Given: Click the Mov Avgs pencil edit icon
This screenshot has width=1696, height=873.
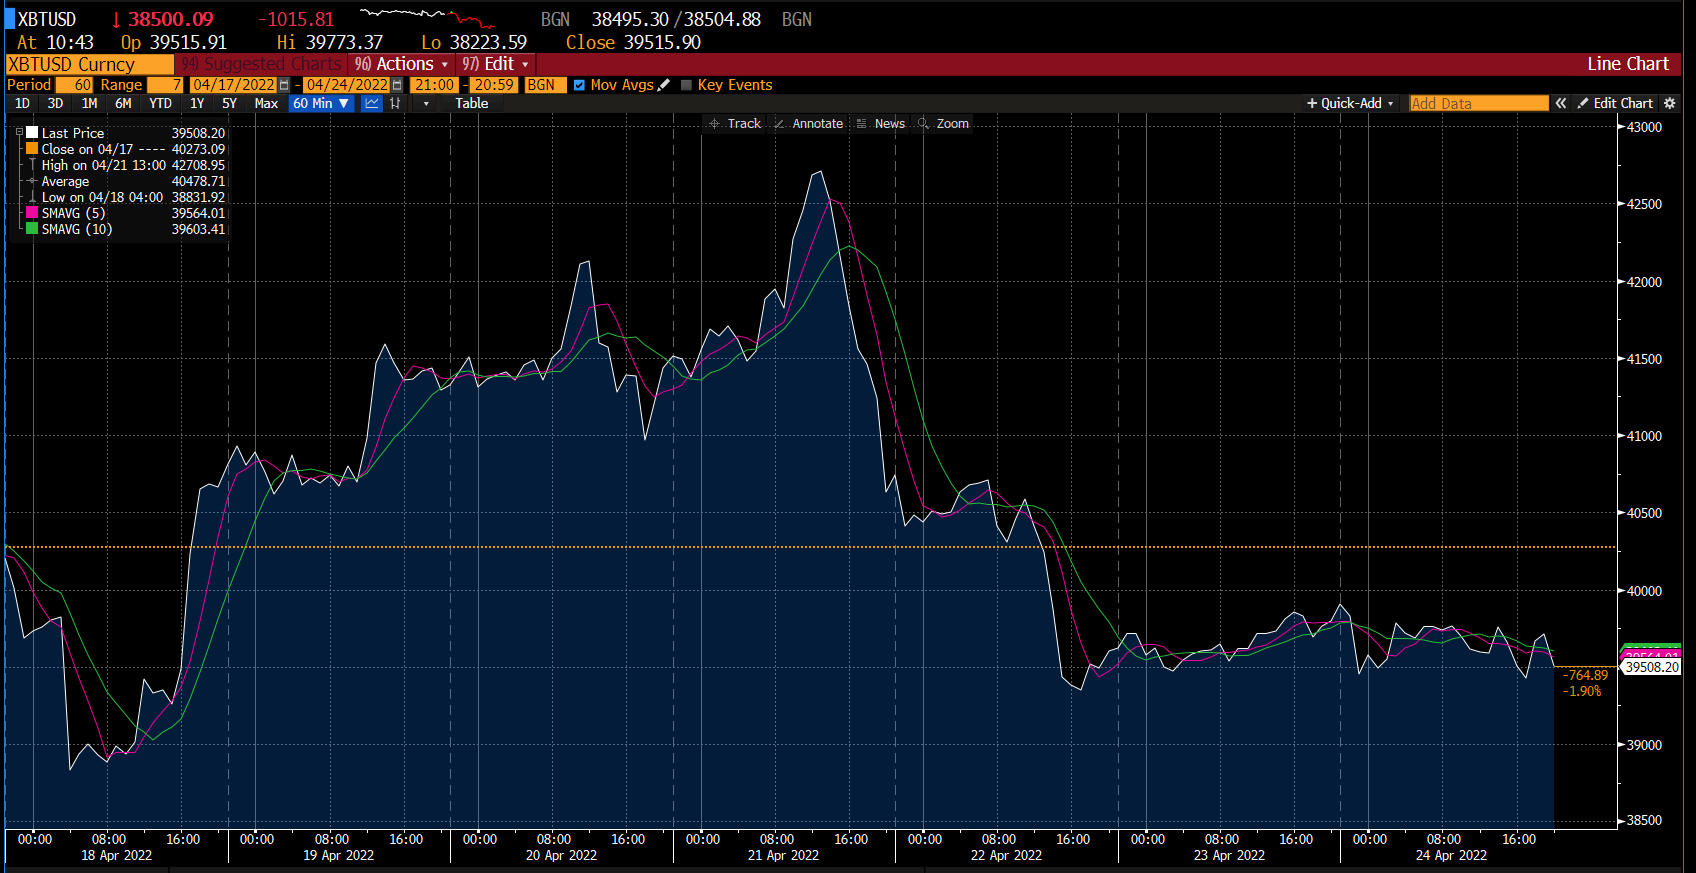Looking at the screenshot, I should (664, 85).
